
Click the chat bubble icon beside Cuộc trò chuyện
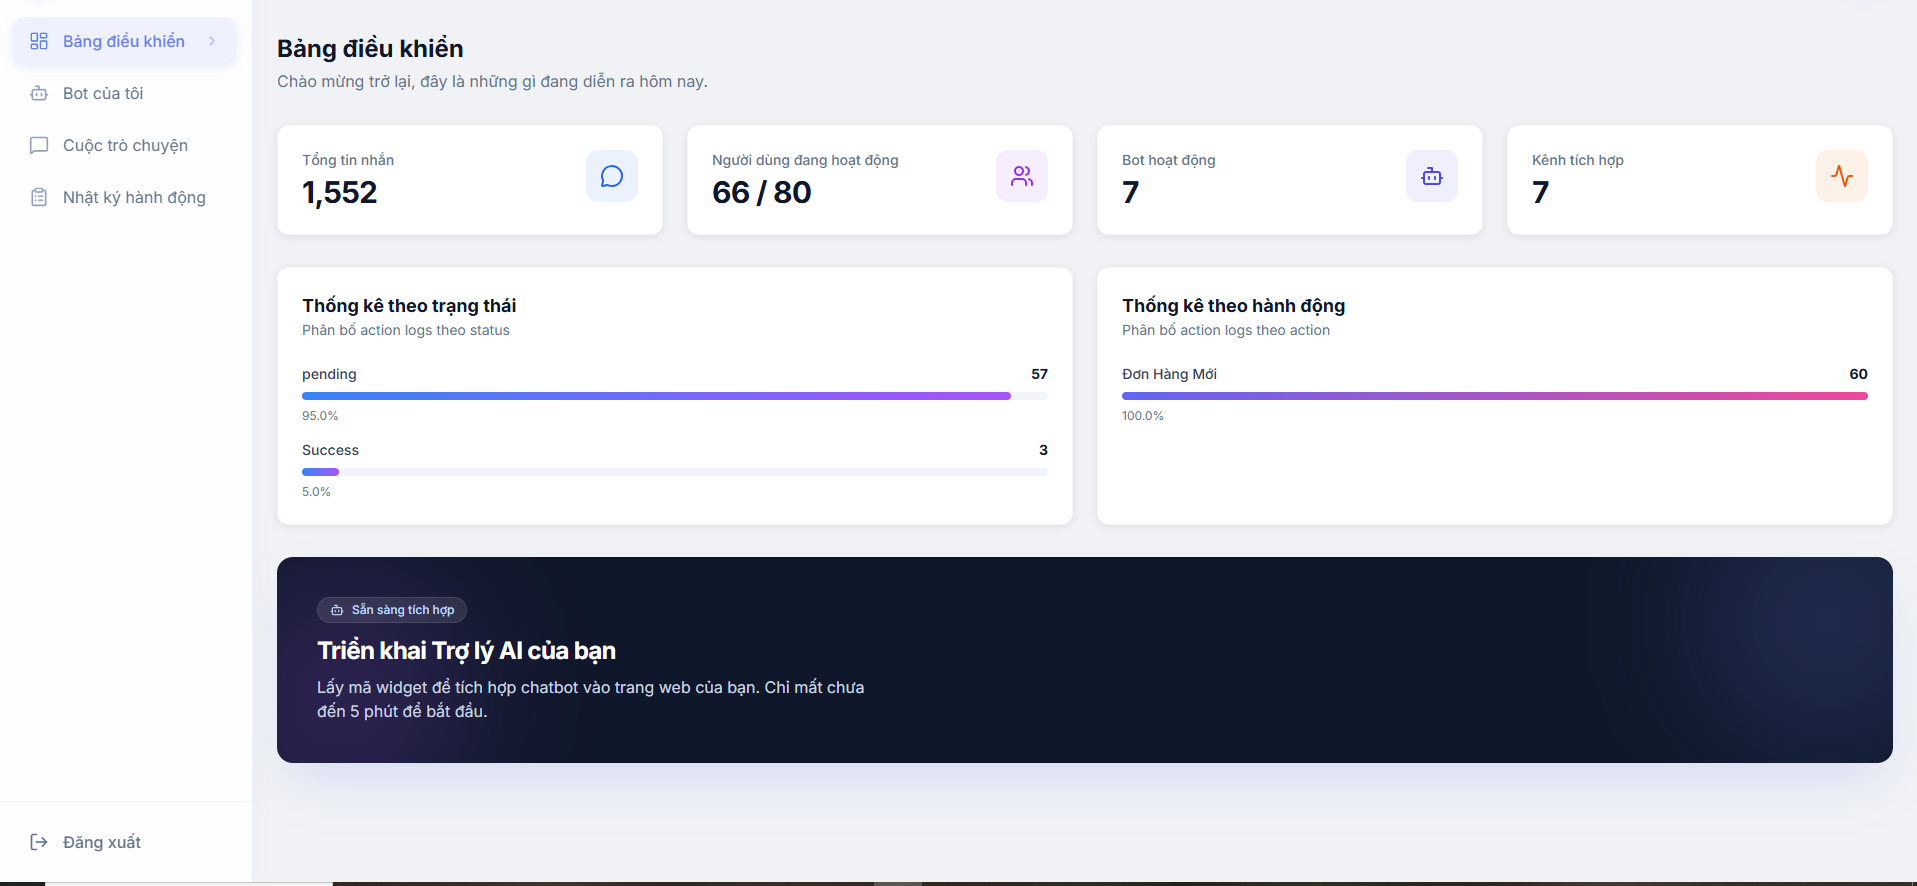(x=39, y=145)
